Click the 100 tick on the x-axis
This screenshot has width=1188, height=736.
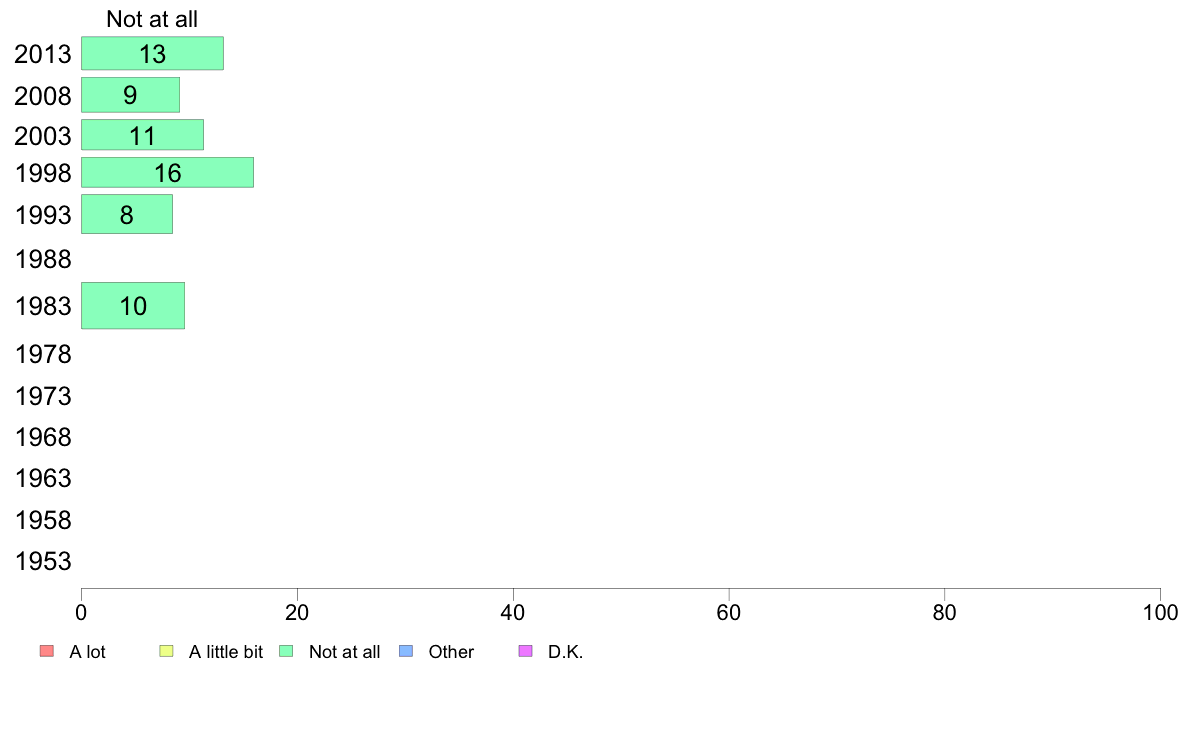click(x=1160, y=612)
